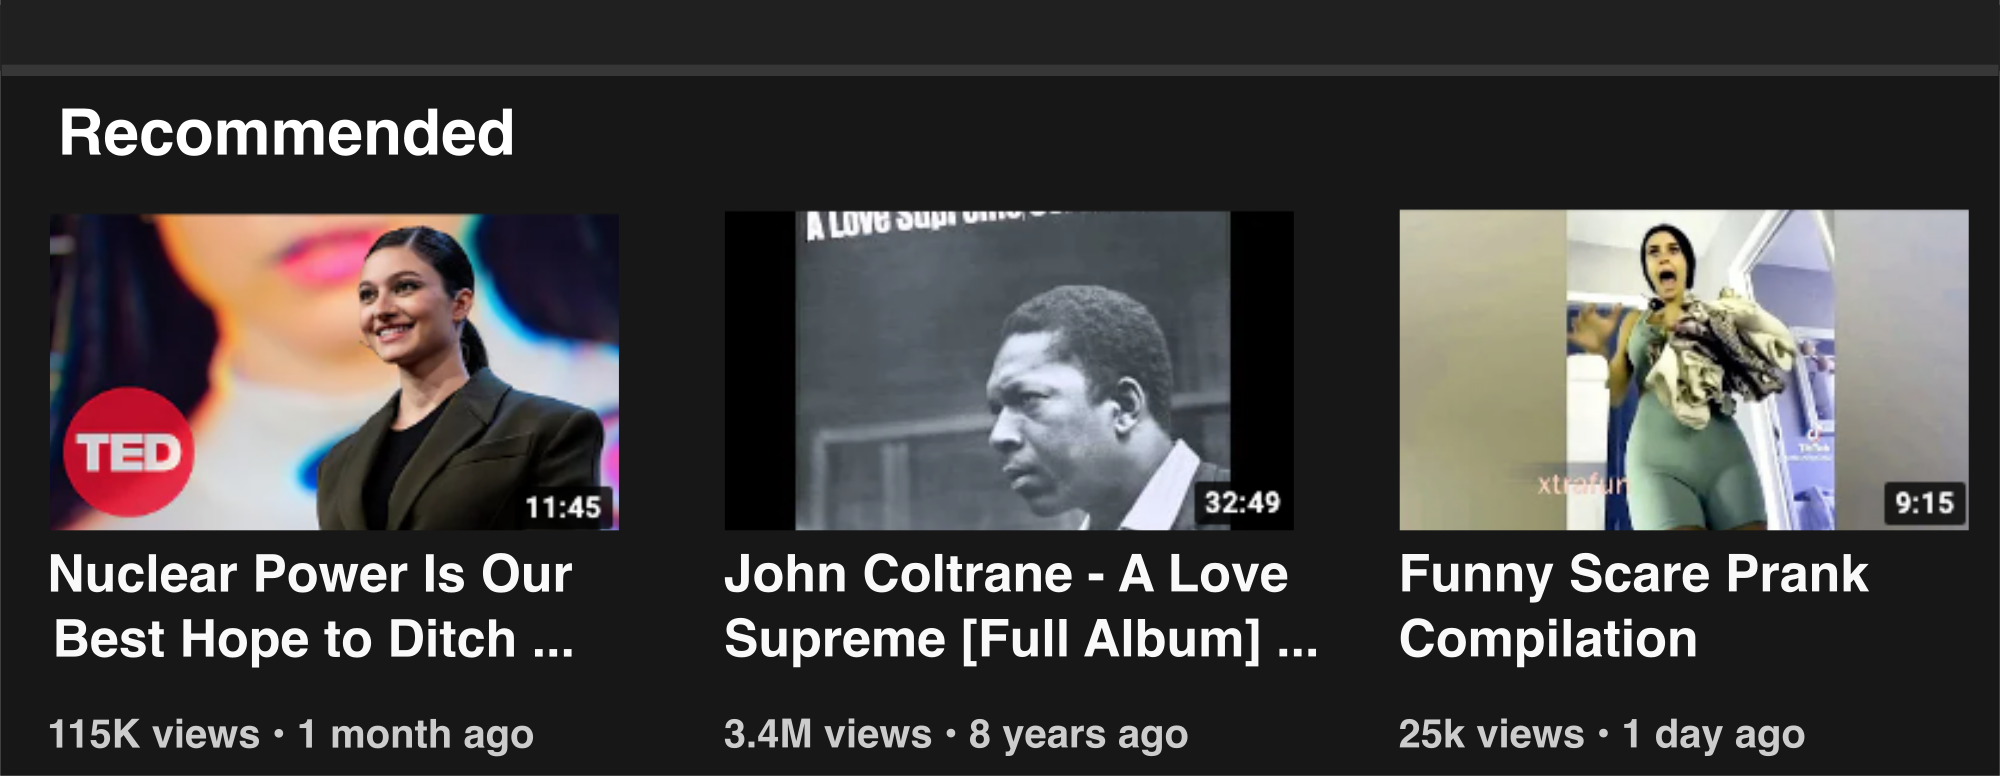Open "Funny Scare Prank Compilation" title link
The height and width of the screenshot is (776, 2000).
point(1634,607)
